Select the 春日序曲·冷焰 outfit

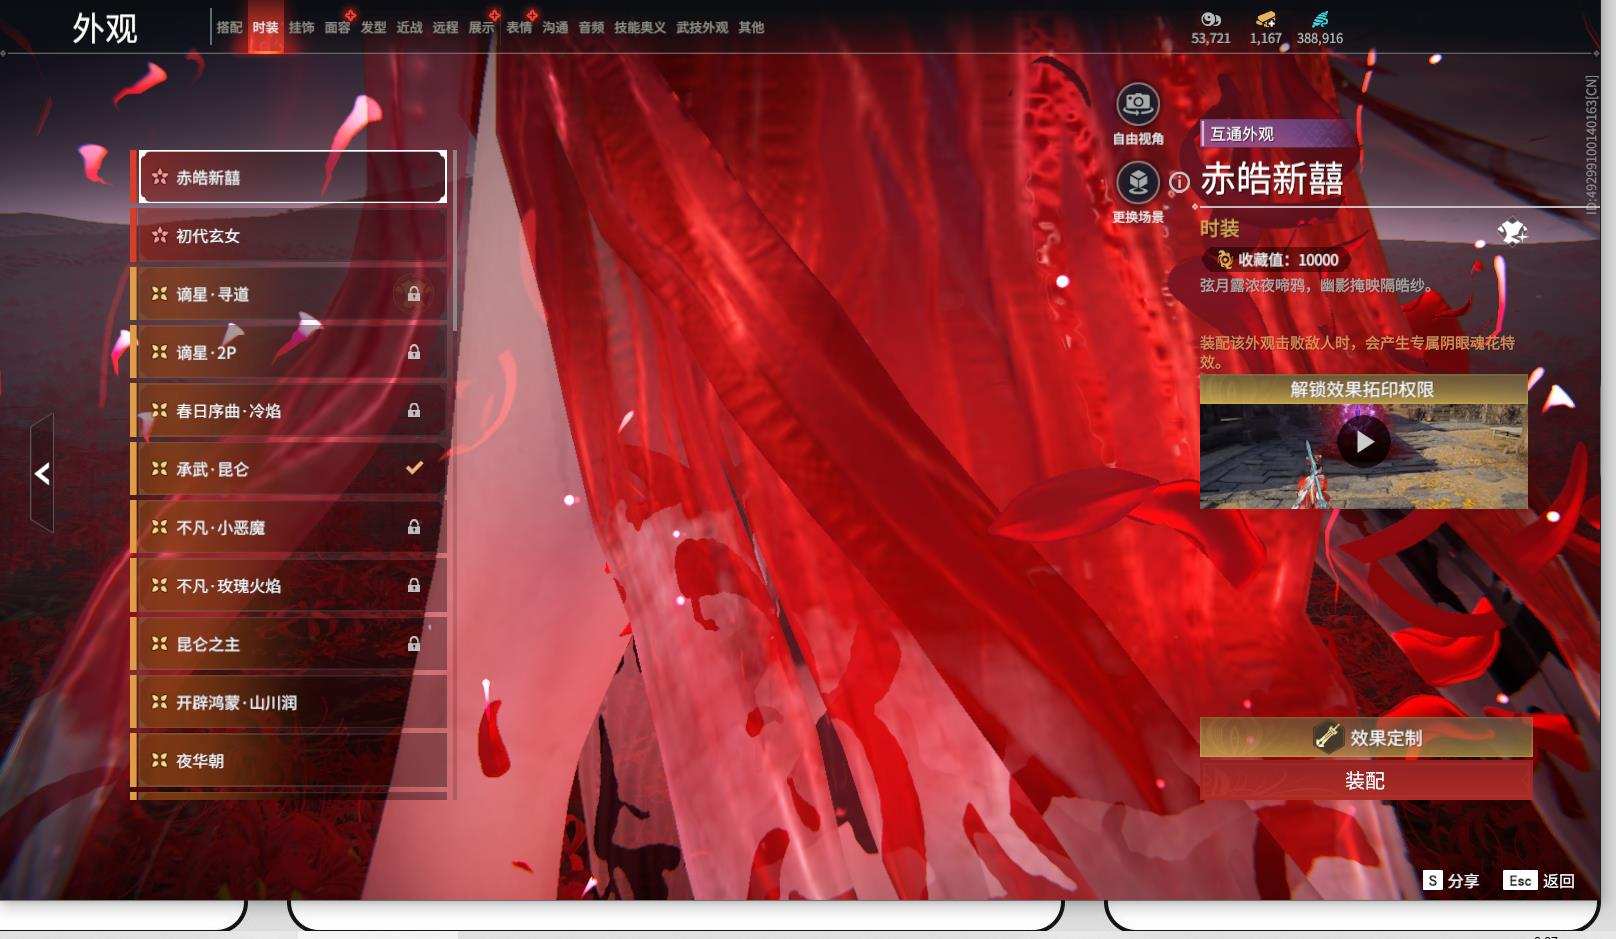(290, 410)
